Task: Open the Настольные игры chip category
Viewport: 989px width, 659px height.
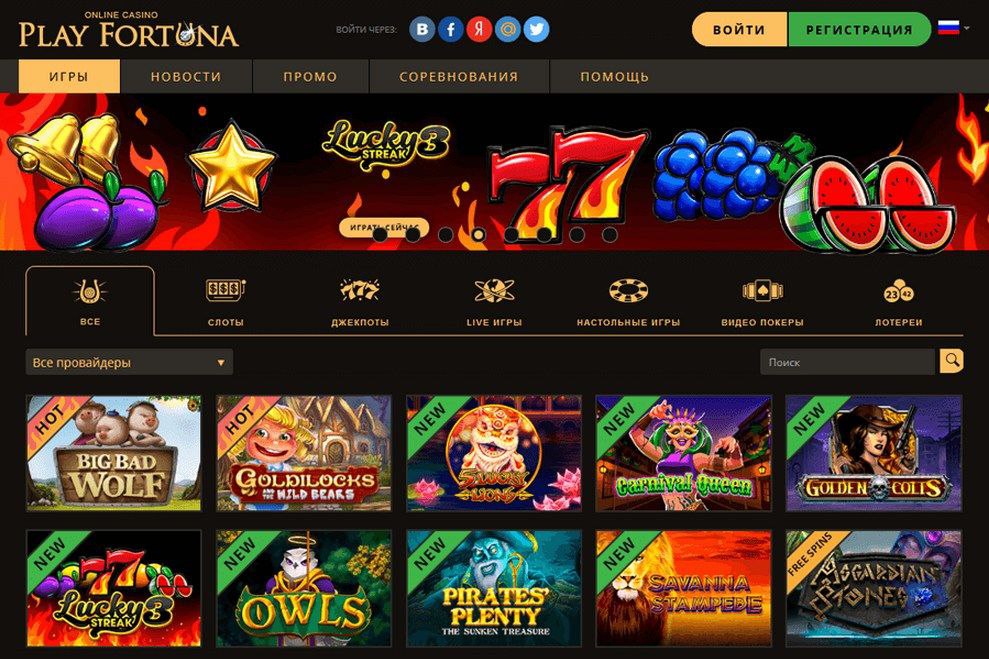Action: pos(628,302)
